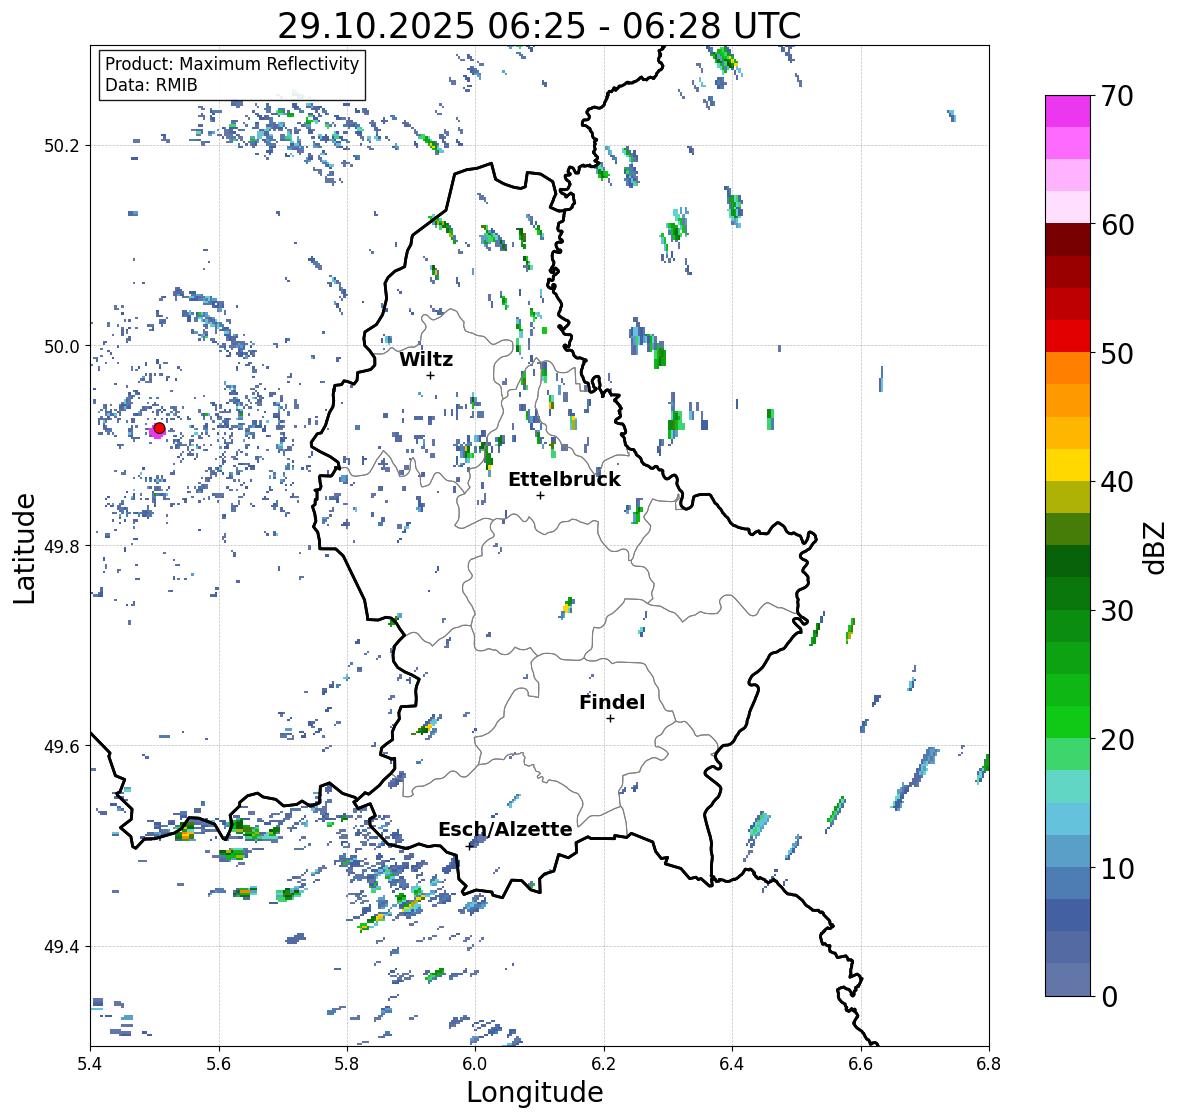Screen dimensions: 1179x1117
Task: Click the longitude tick label 6.0
Action: (x=475, y=1064)
